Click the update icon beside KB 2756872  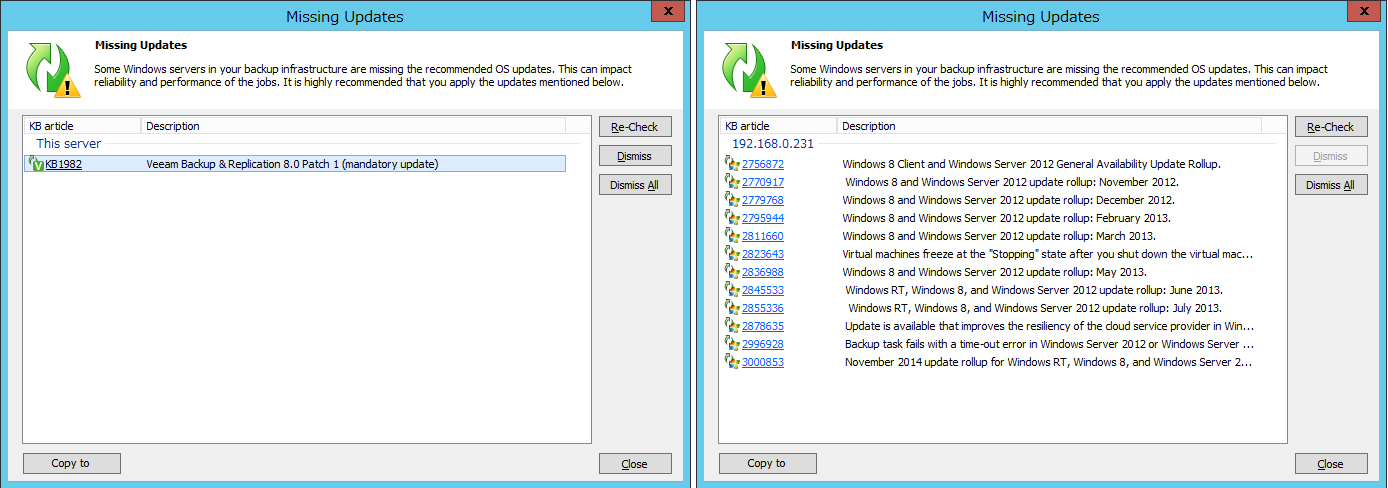732,164
